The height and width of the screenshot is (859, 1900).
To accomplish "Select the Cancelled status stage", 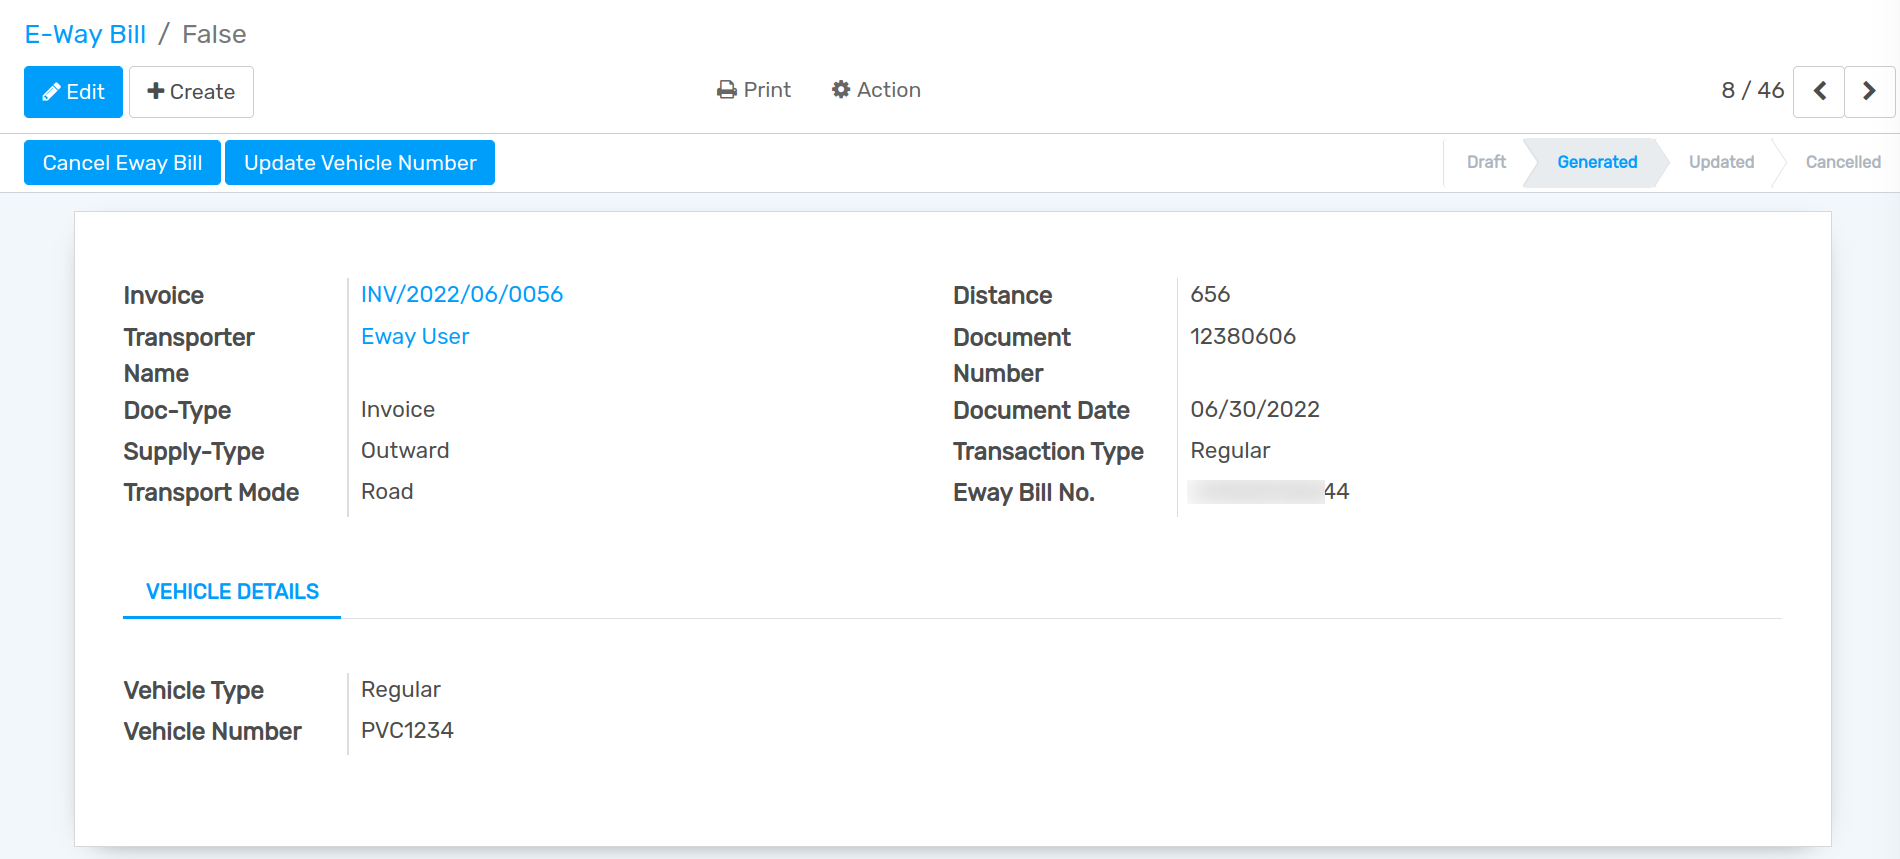I will point(1842,162).
